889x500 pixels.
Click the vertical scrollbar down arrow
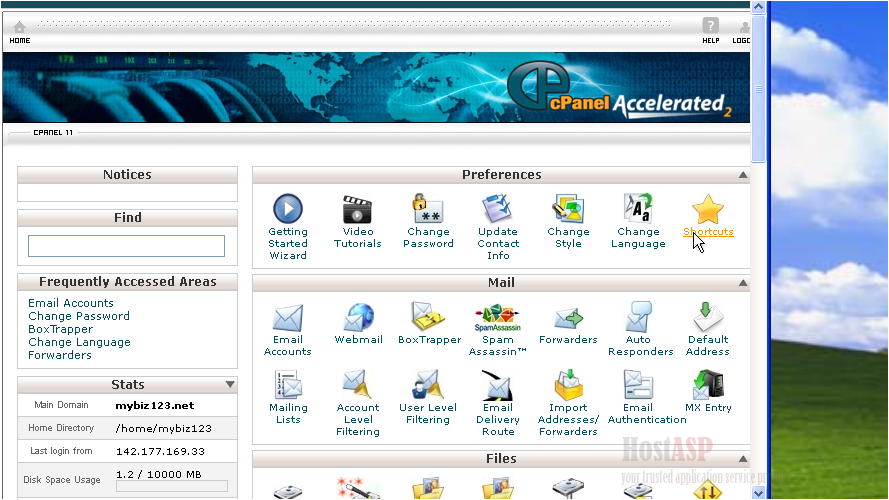tap(759, 492)
